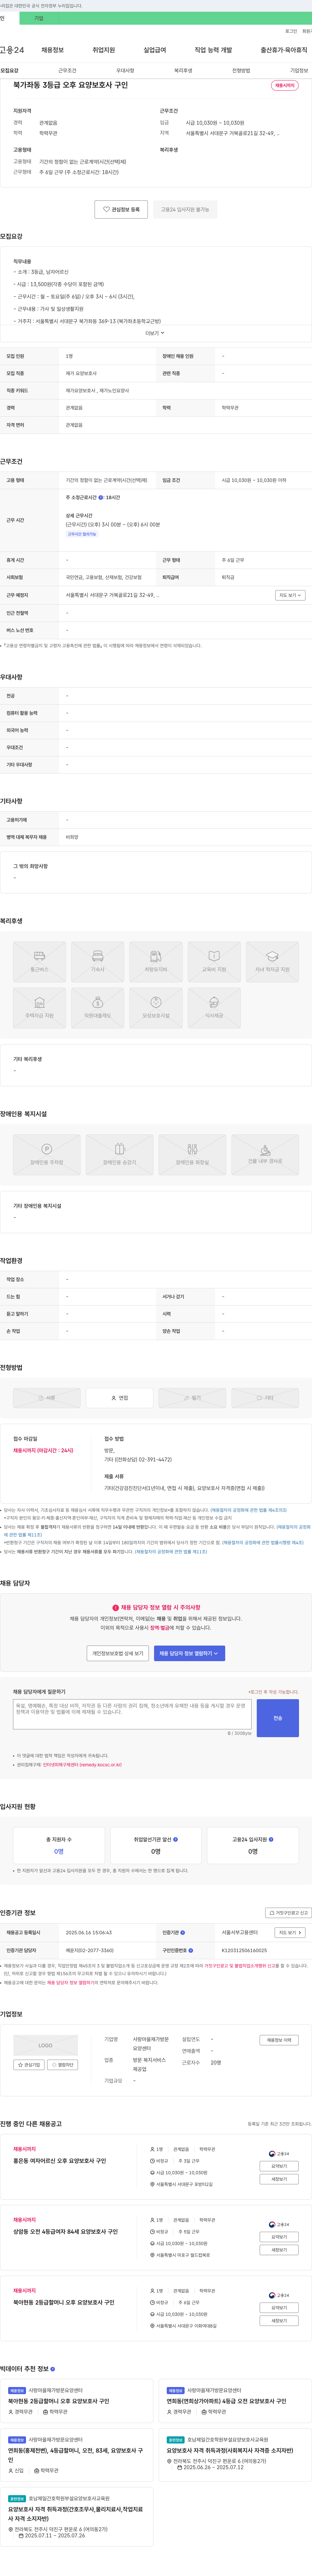Click info icon beside 인증기관 label
The image size is (312, 2576).
[183, 1933]
